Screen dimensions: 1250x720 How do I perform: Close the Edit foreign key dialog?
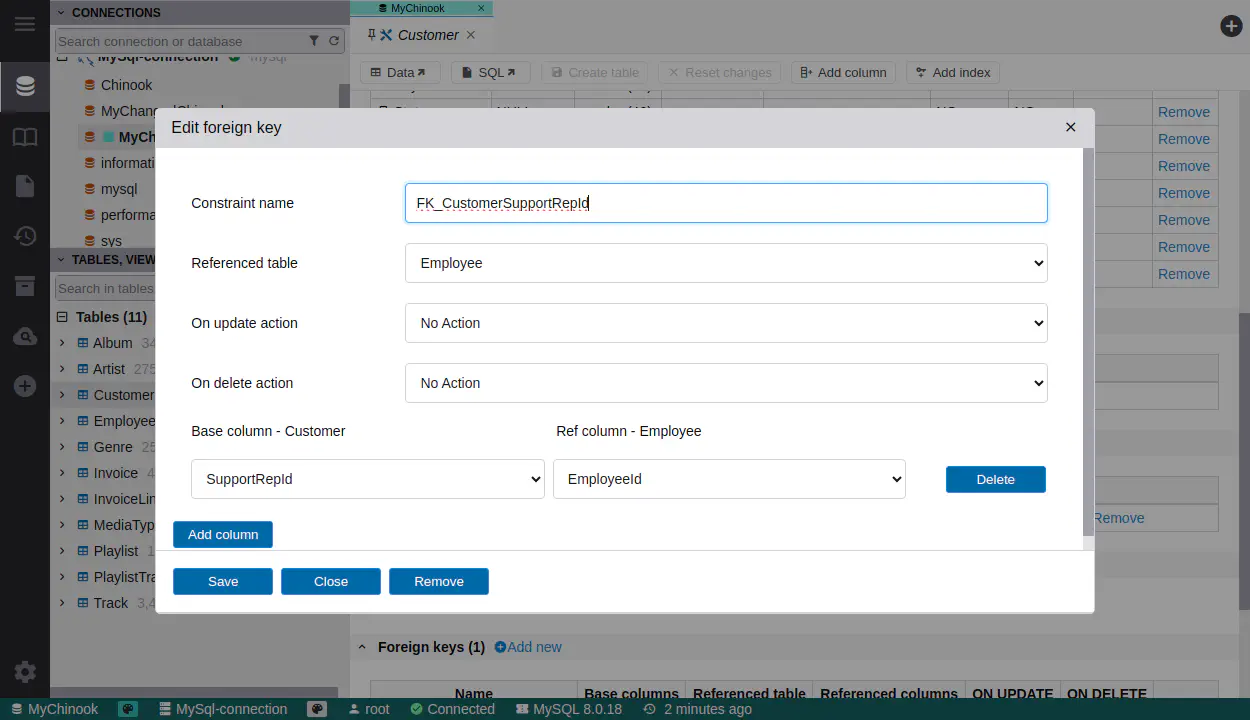point(1070,127)
